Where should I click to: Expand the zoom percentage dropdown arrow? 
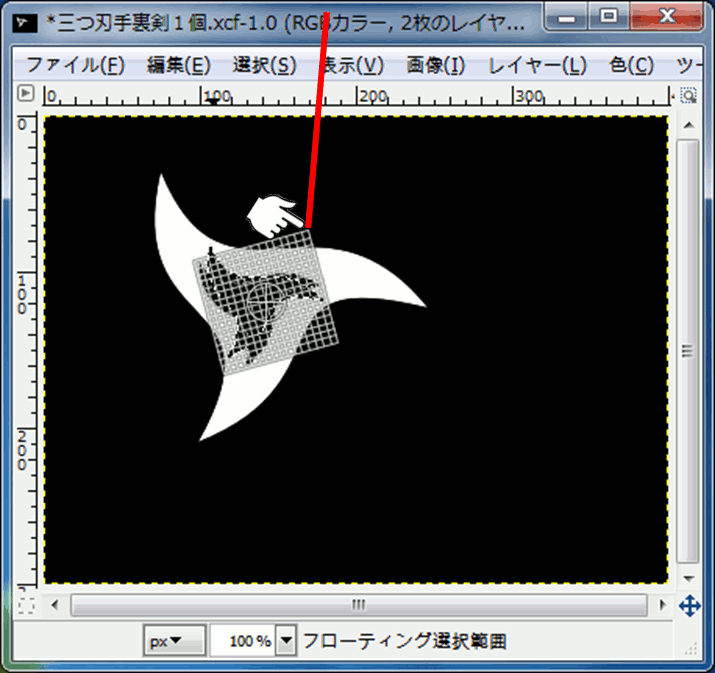coord(287,641)
